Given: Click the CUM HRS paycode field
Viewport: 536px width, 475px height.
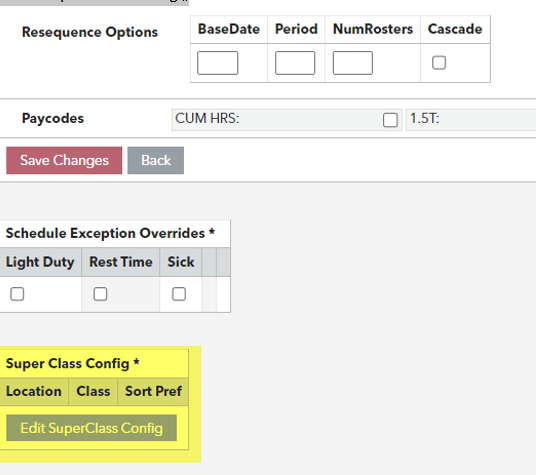Looking at the screenshot, I should coord(287,120).
